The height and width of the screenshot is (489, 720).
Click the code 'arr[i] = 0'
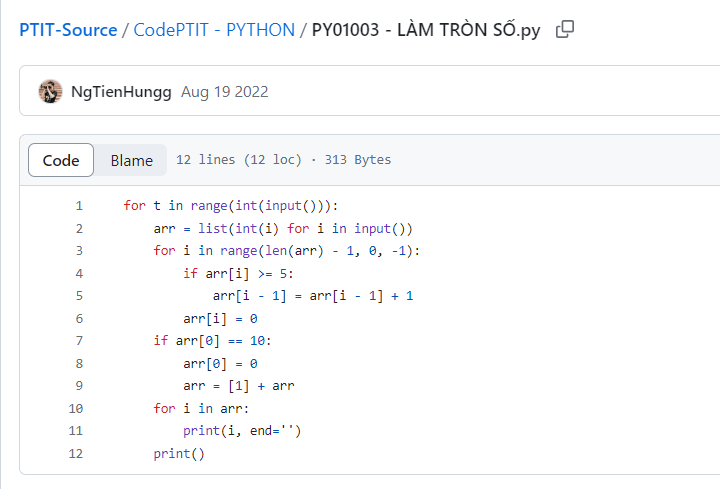[220, 318]
